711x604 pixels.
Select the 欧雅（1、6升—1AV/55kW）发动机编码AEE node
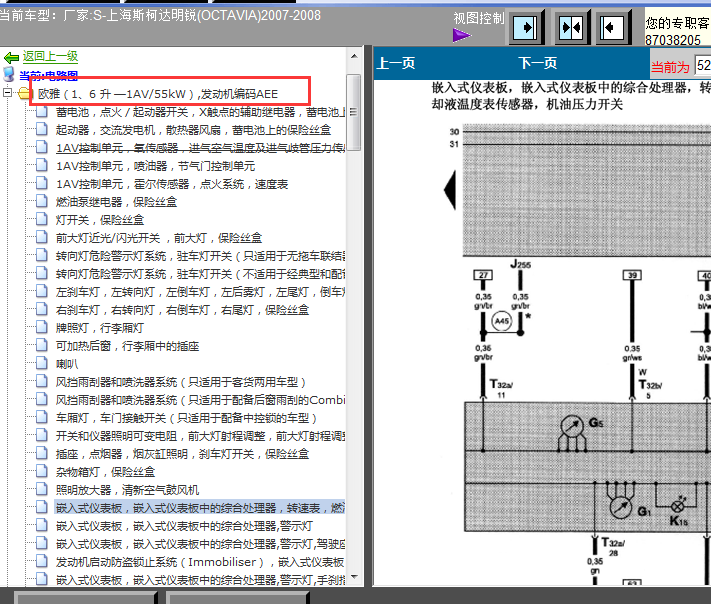(157, 94)
